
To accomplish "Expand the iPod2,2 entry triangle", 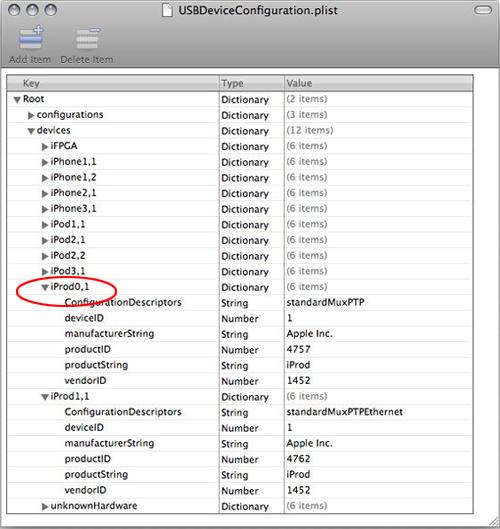I will coord(45,256).
